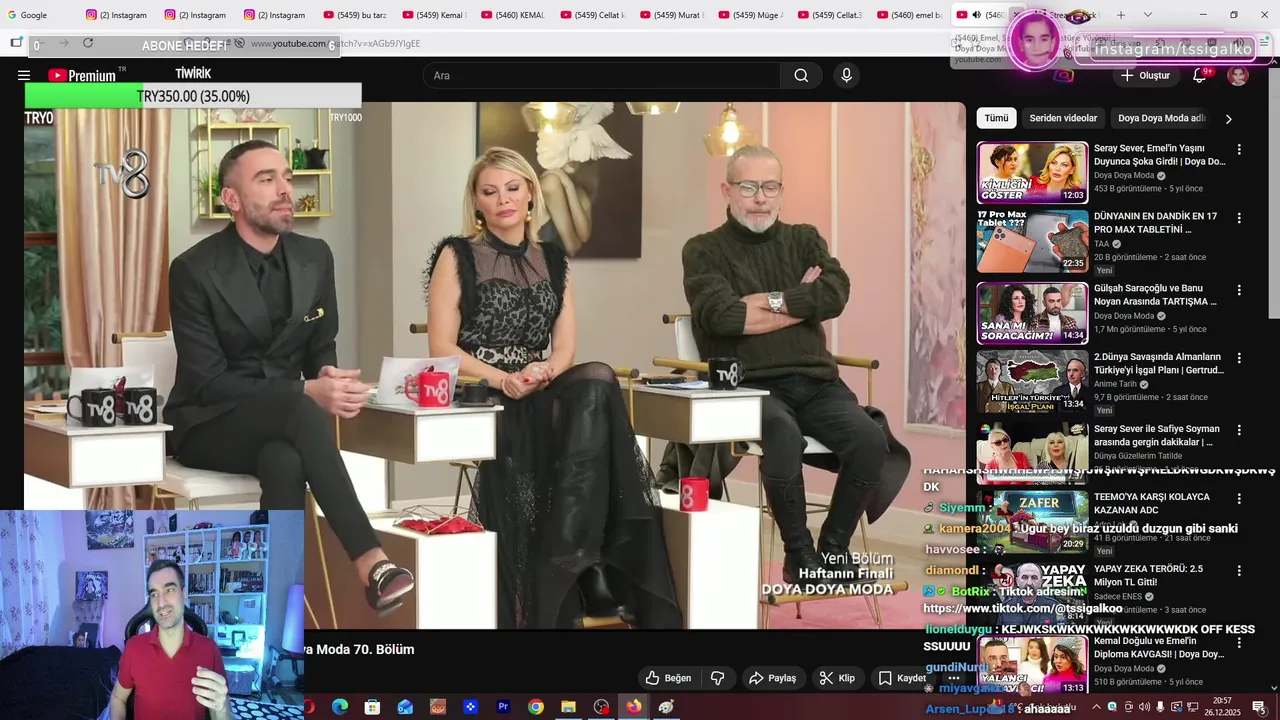This screenshot has height=720, width=1280.
Task: Select the Seriden videolar filter chip
Action: 1063,118
